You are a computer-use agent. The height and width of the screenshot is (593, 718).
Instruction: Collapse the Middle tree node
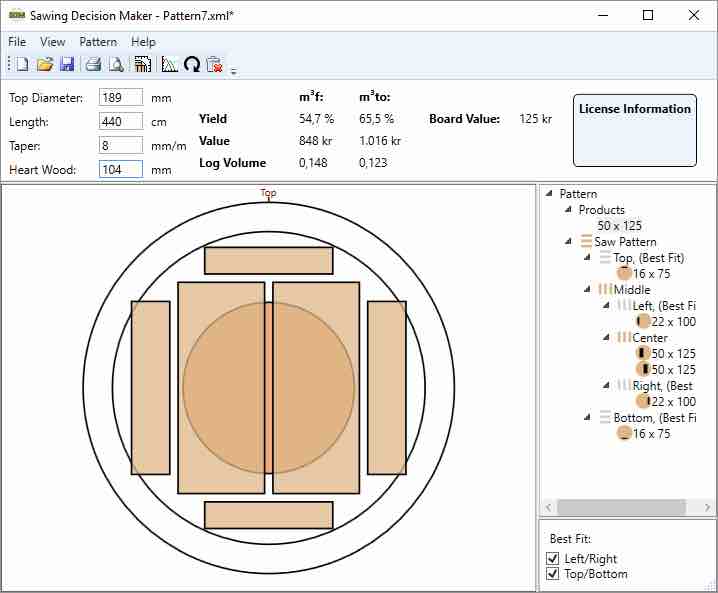pos(588,290)
